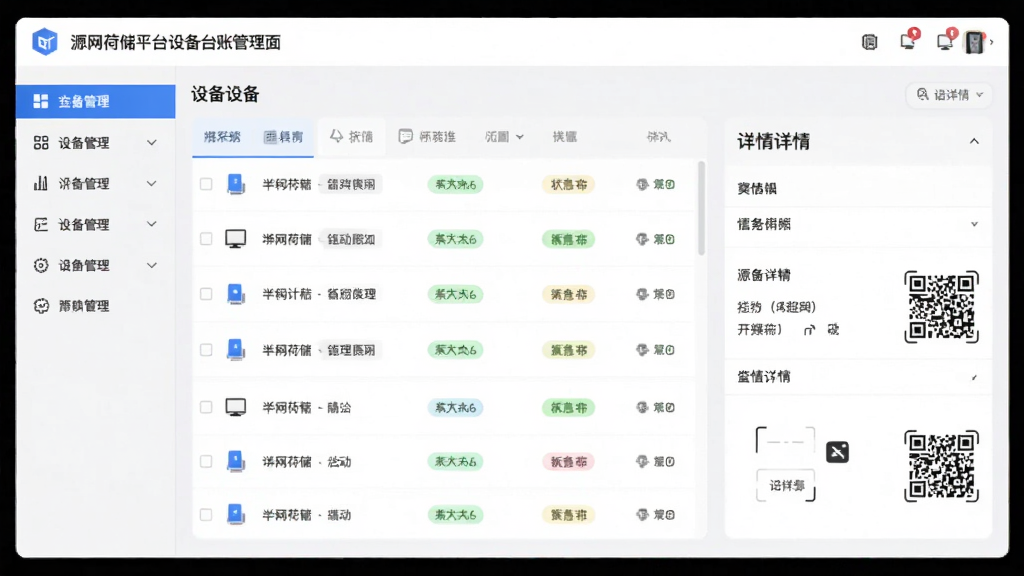The height and width of the screenshot is (576, 1024).
Task: Open the notification icon with red badge
Action: click(908, 40)
